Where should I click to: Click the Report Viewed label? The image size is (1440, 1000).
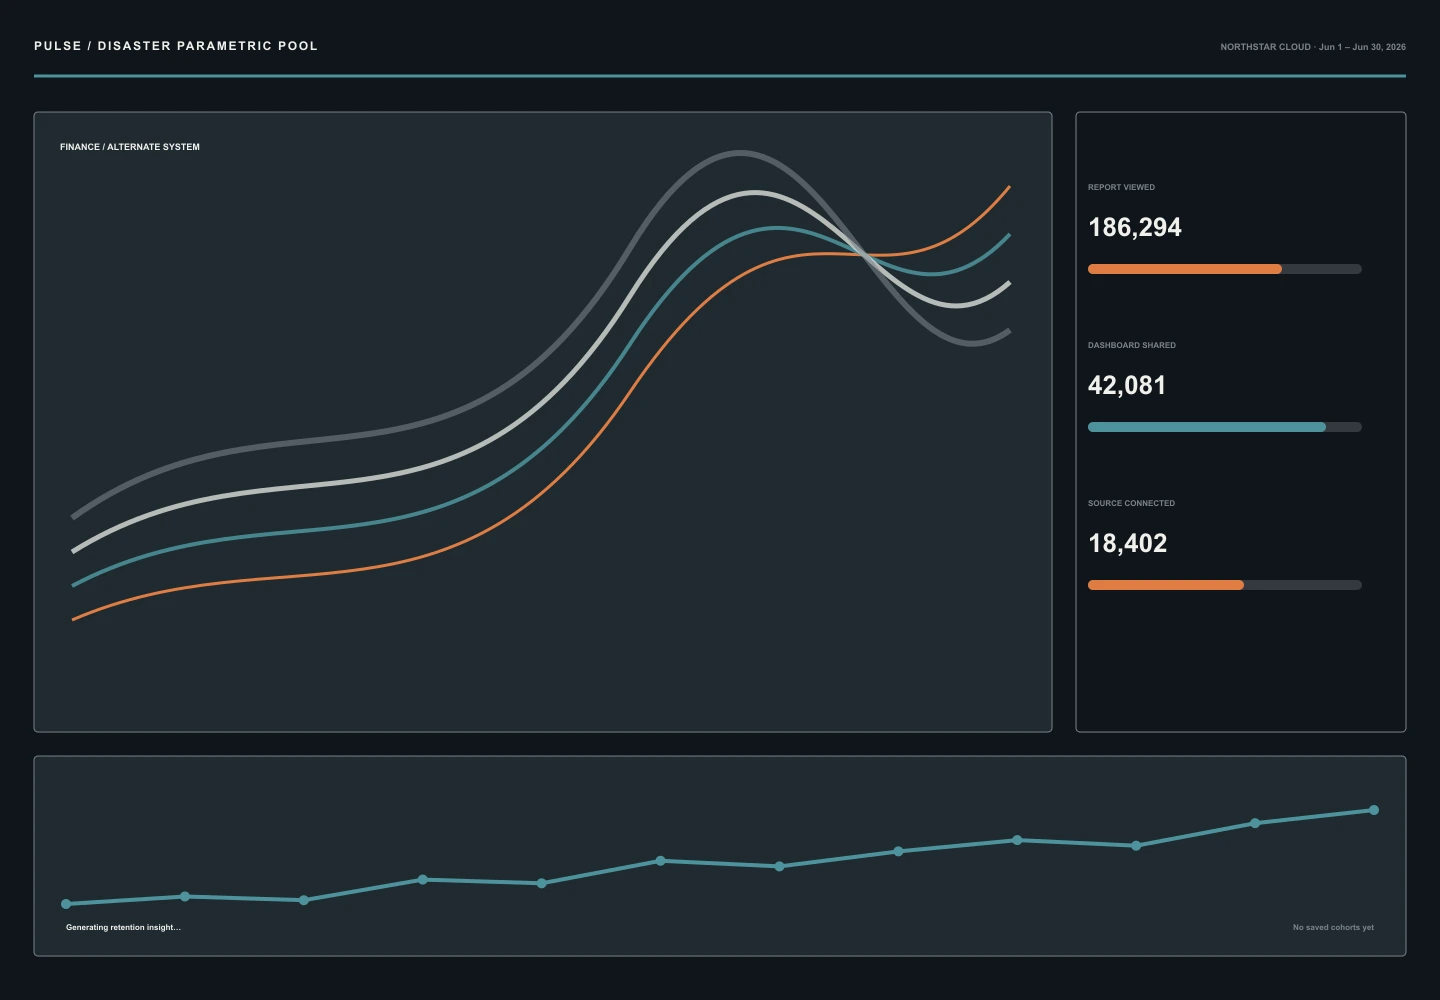(x=1121, y=187)
